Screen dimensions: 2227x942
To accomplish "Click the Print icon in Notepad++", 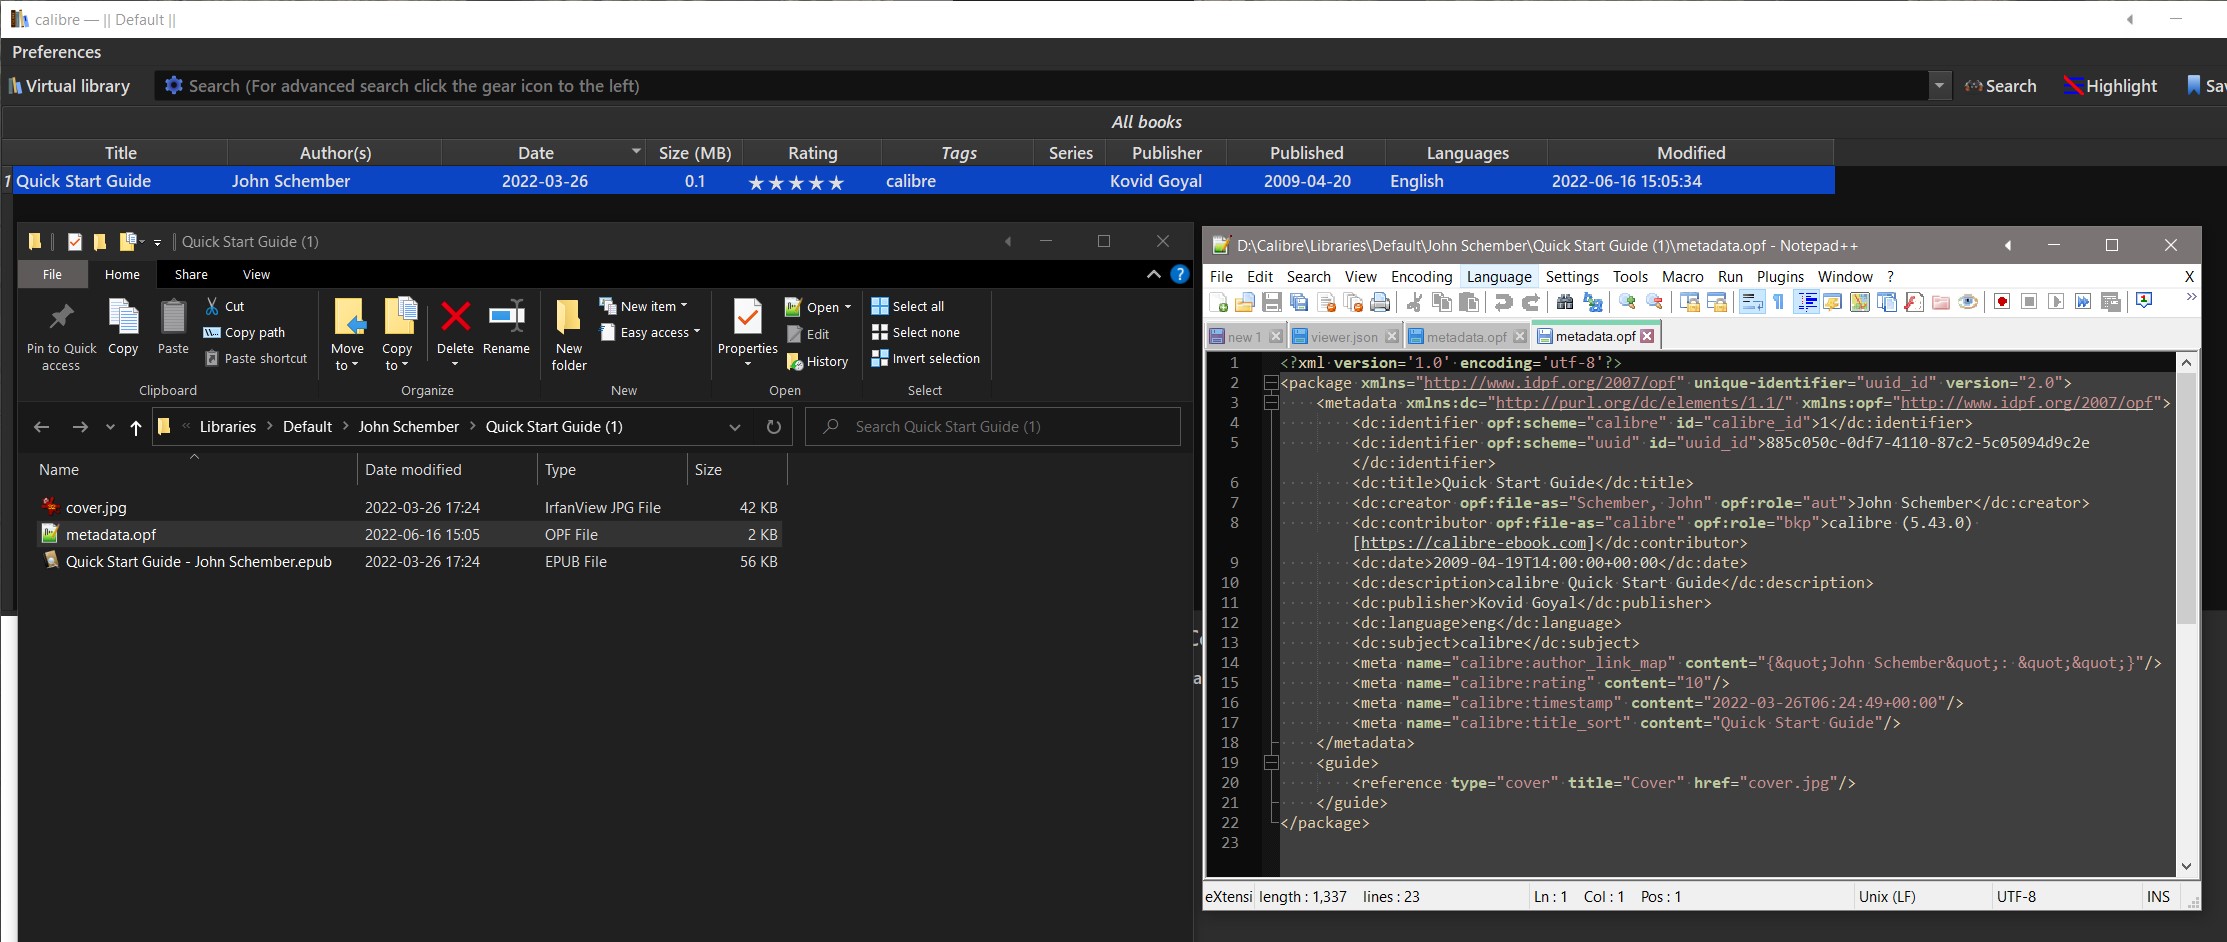I will tap(1381, 302).
